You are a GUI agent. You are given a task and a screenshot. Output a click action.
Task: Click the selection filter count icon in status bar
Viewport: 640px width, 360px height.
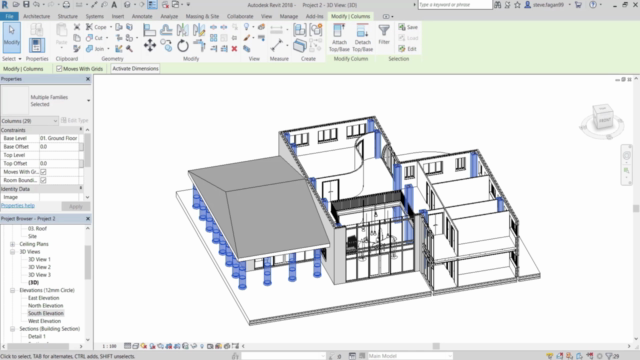coord(612,356)
